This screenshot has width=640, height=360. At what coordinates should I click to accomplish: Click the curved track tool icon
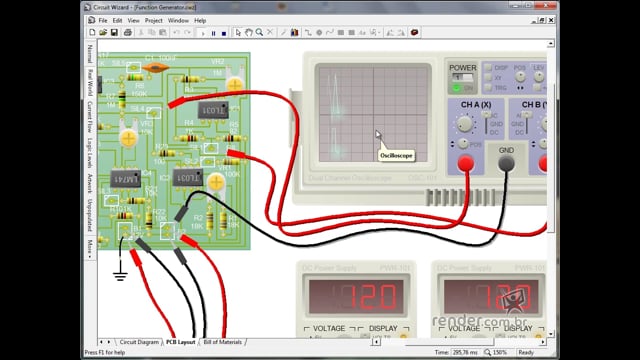tap(329, 33)
